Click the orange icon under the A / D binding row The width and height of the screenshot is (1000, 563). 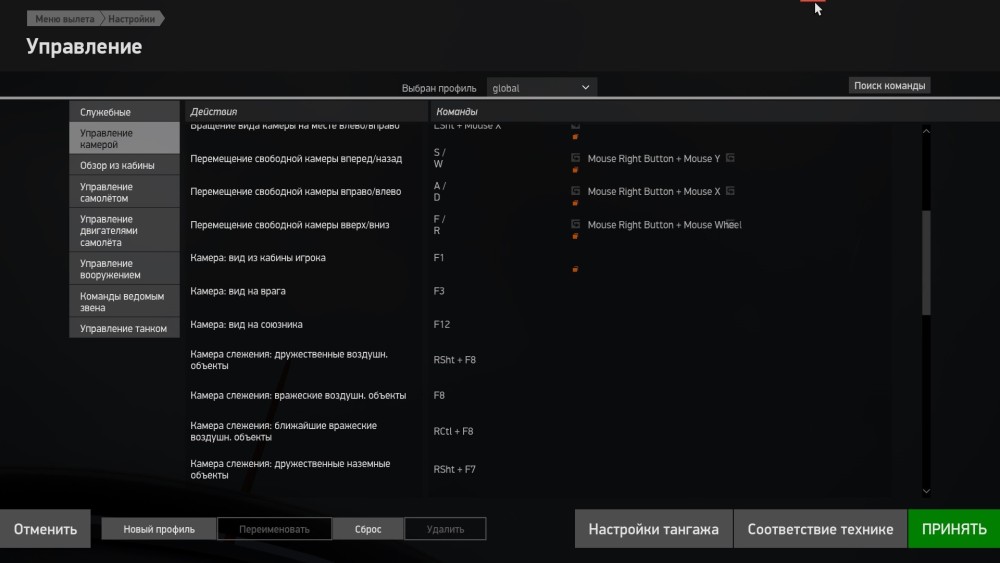[x=575, y=203]
